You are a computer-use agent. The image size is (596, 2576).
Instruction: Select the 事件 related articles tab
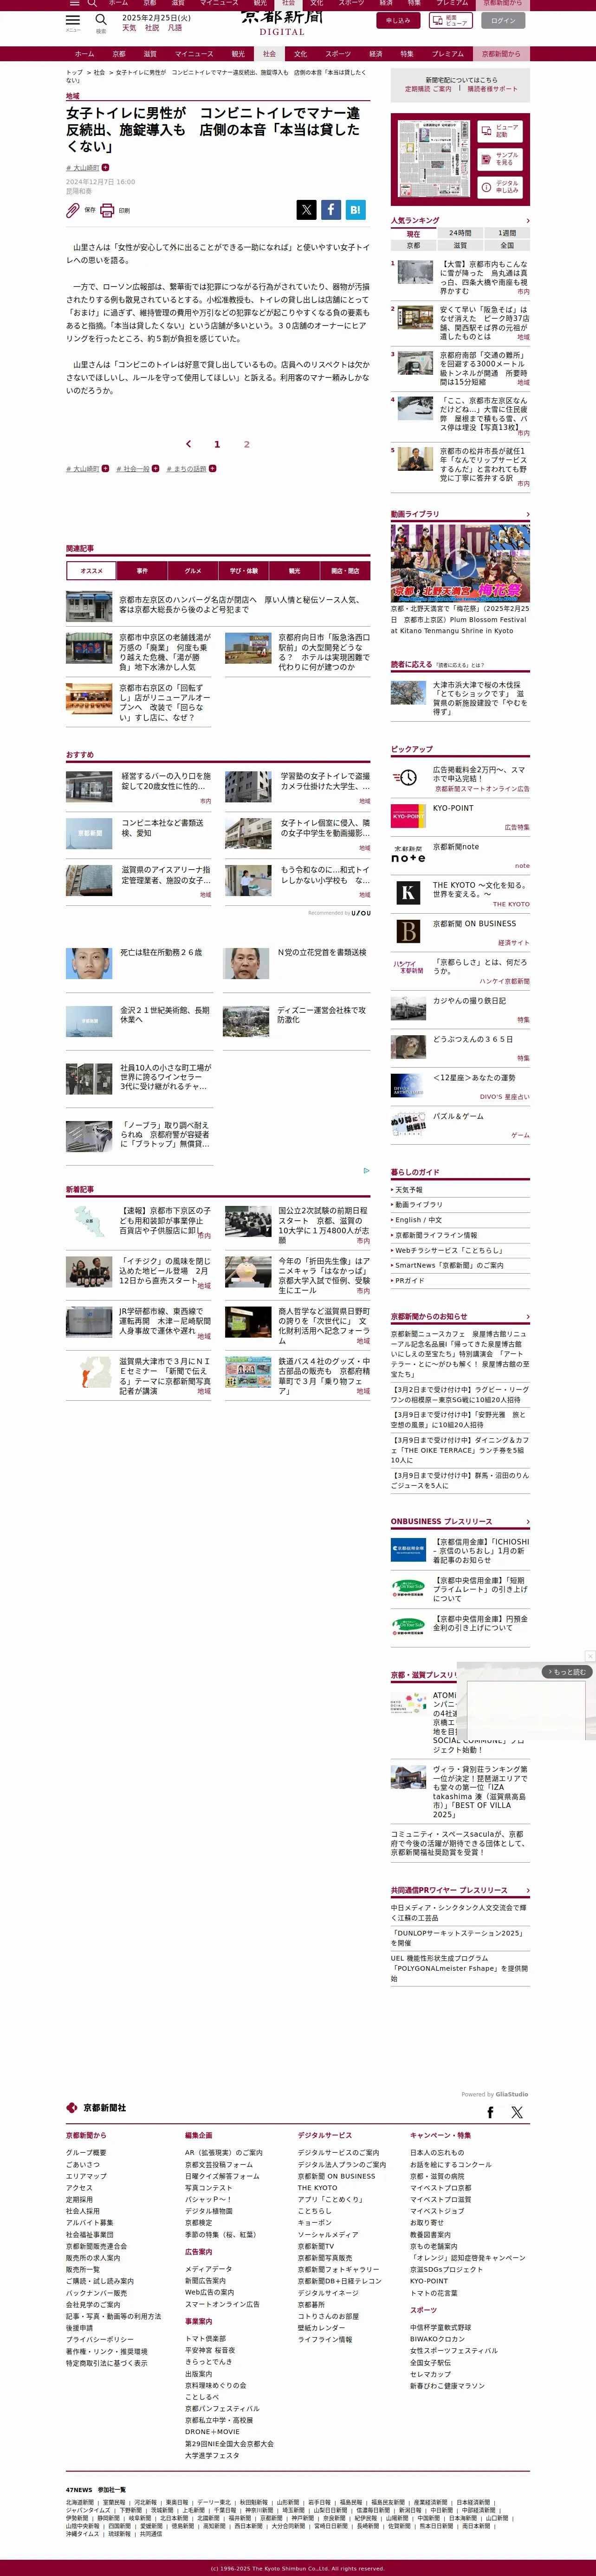tap(142, 570)
